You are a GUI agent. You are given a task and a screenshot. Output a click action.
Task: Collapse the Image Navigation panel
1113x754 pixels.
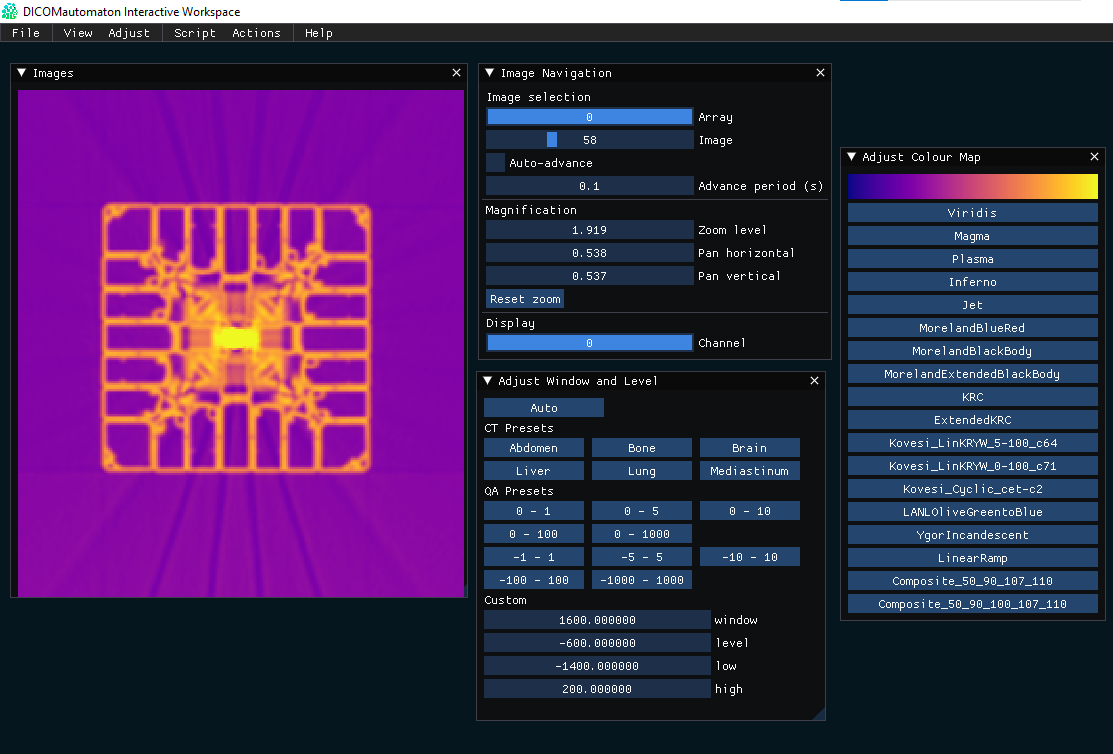tap(490, 73)
